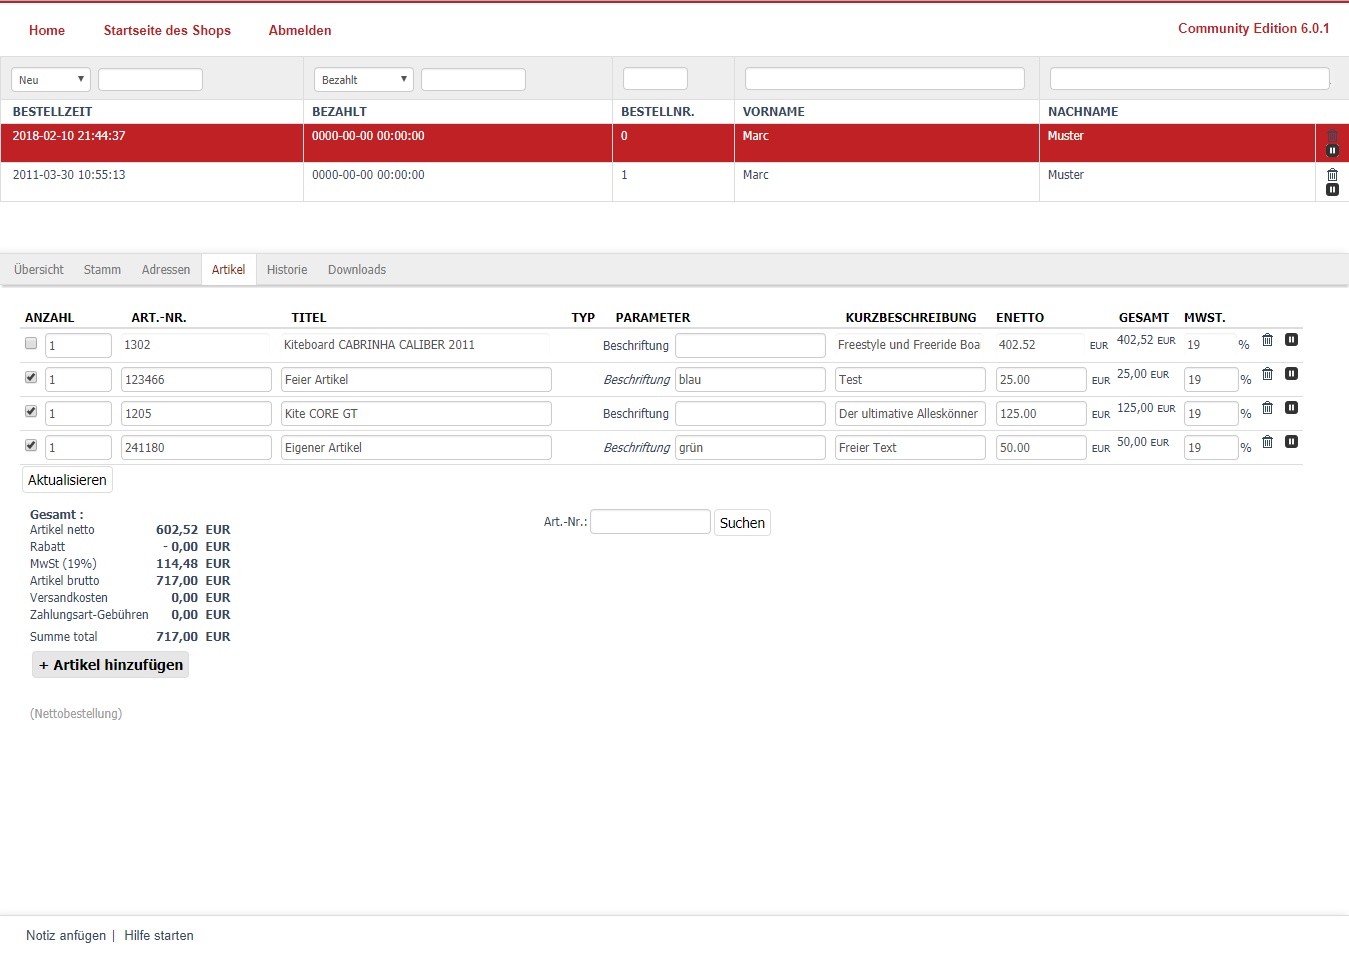This screenshot has height=954, width=1349.
Task: Focus the Art.-Nr. search input field
Action: point(650,522)
